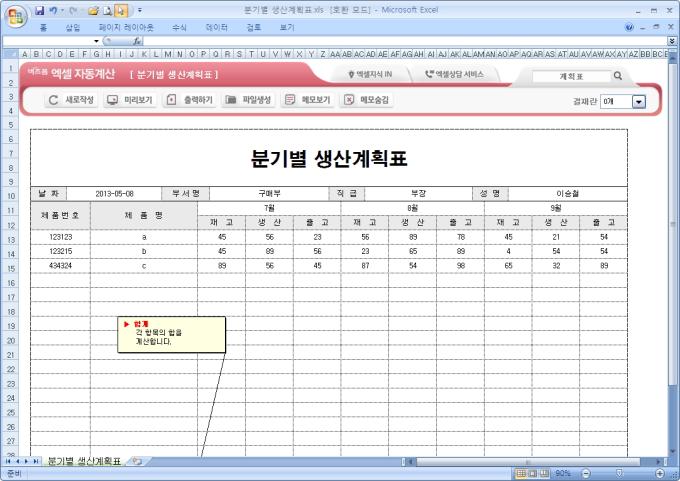Image resolution: width=680 pixels, height=481 pixels.
Task: Click the 합계 memo comment box
Action: pyautogui.click(x=171, y=334)
